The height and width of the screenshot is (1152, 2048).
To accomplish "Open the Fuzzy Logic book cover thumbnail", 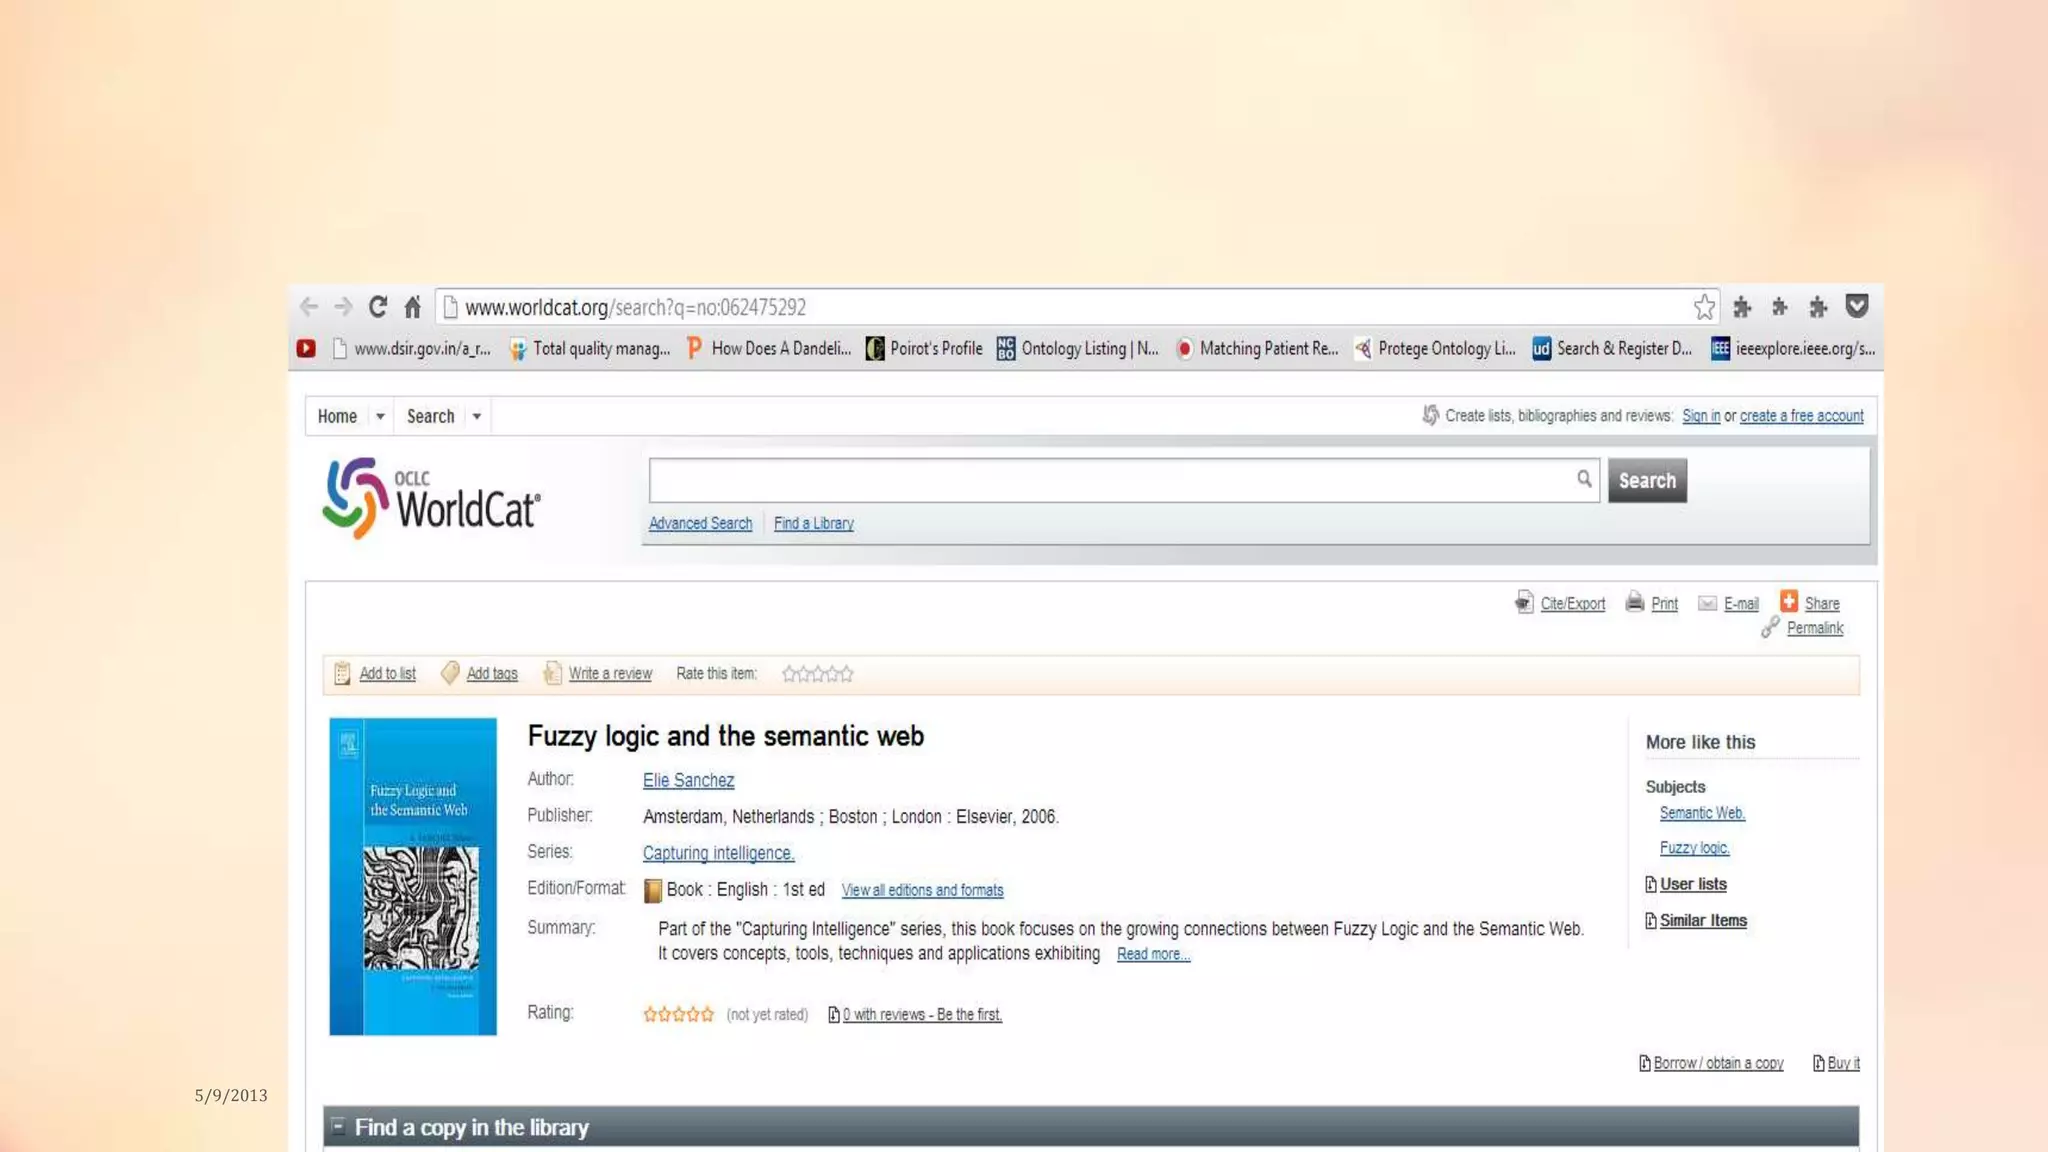I will (413, 876).
